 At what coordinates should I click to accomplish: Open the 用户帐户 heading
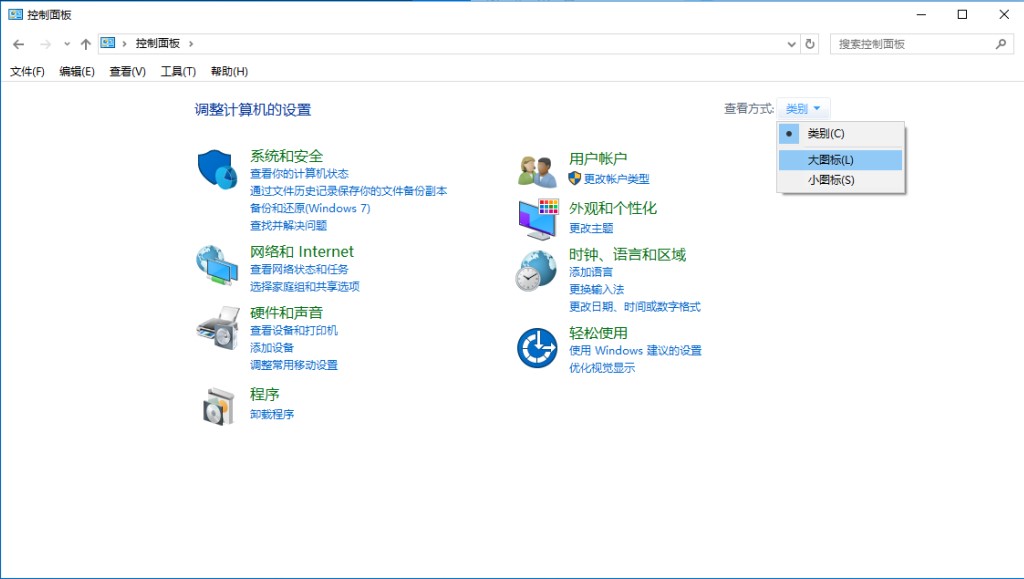click(x=598, y=159)
